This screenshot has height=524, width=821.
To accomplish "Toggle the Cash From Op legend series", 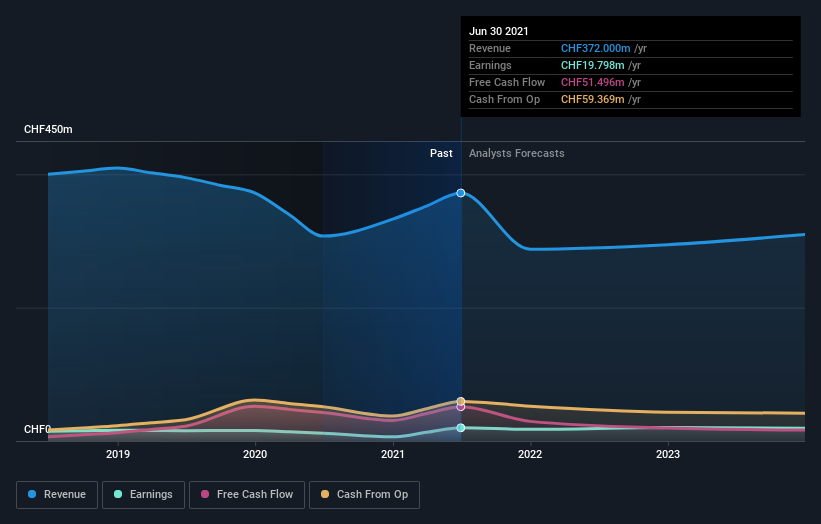I will click(x=364, y=495).
